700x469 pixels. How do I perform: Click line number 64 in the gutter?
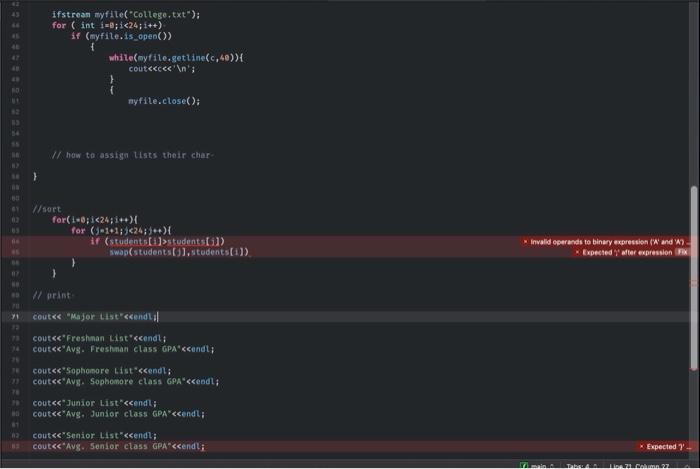point(15,241)
